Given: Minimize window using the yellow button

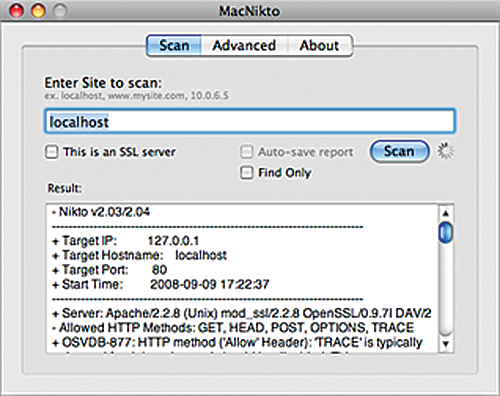Looking at the screenshot, I should click(x=38, y=11).
